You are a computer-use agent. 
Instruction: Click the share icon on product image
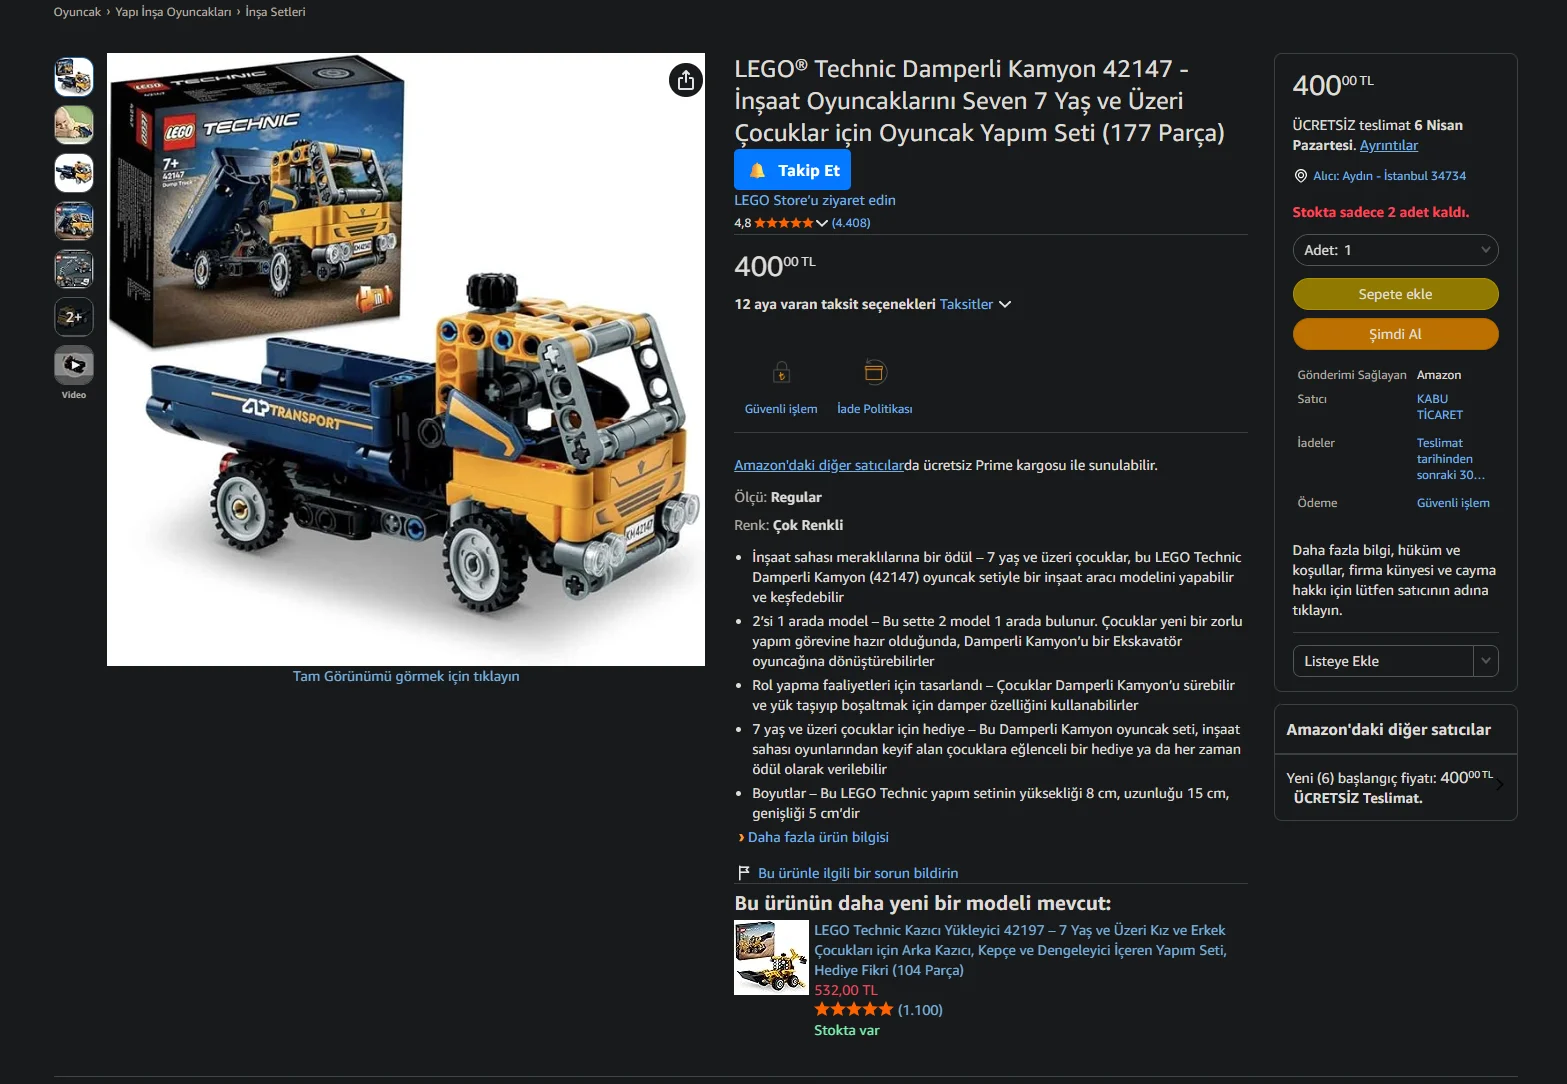(x=685, y=80)
